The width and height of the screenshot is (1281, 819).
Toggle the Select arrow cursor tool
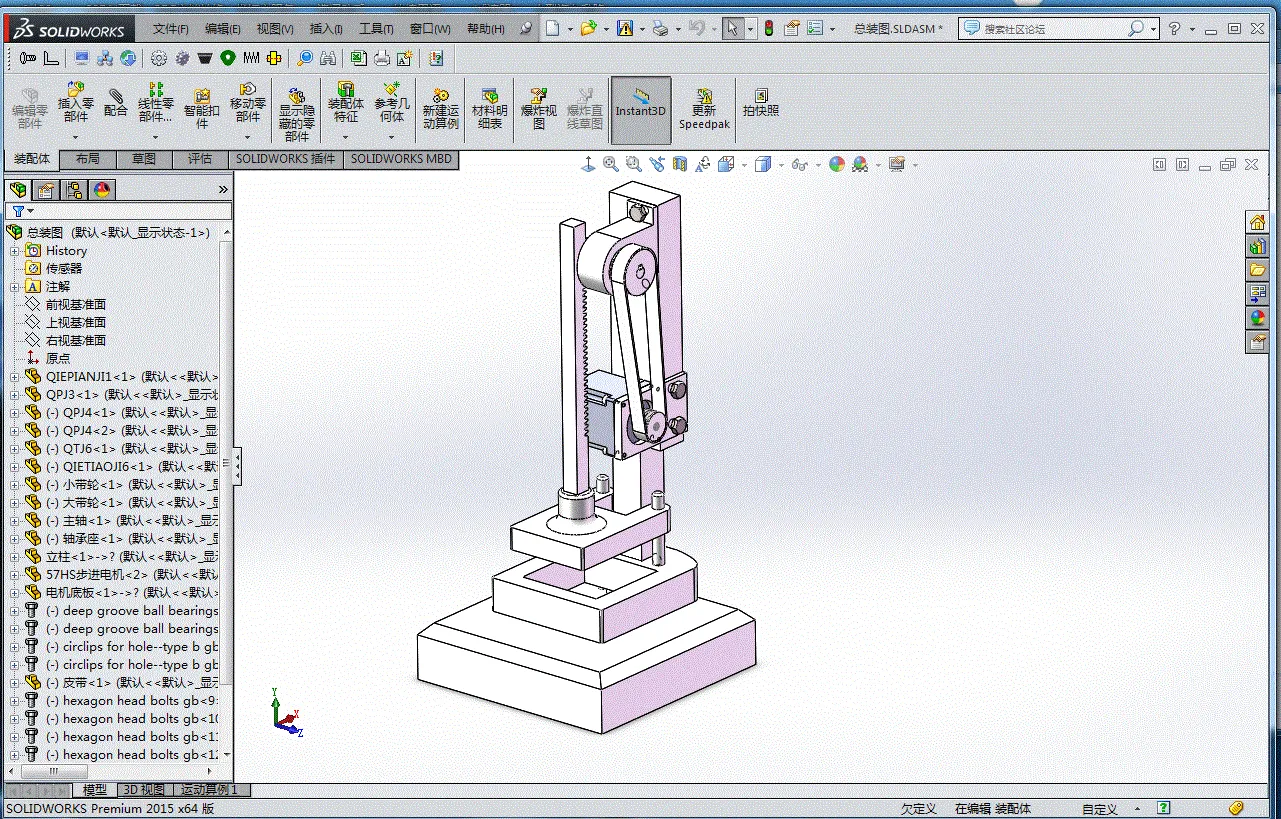coord(733,29)
